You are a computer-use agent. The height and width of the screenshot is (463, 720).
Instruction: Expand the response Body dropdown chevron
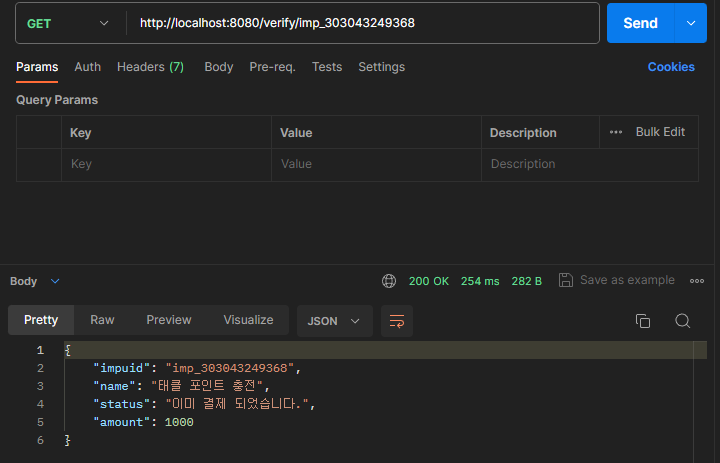pyautogui.click(x=55, y=281)
